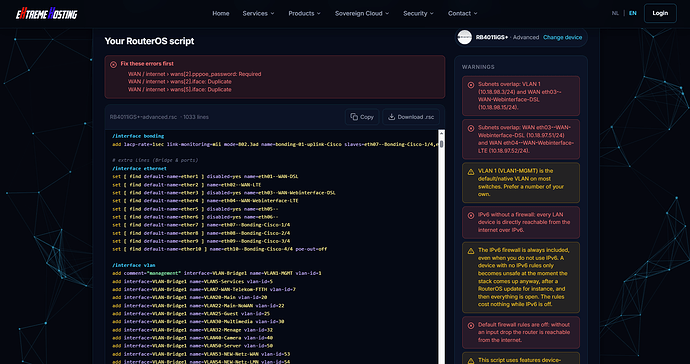Click code line for VLAN25-Guest
The width and height of the screenshot is (690, 364).
[192, 314]
